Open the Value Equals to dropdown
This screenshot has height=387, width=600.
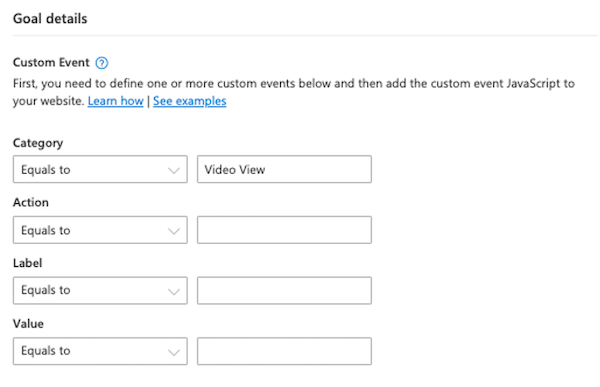click(x=100, y=351)
